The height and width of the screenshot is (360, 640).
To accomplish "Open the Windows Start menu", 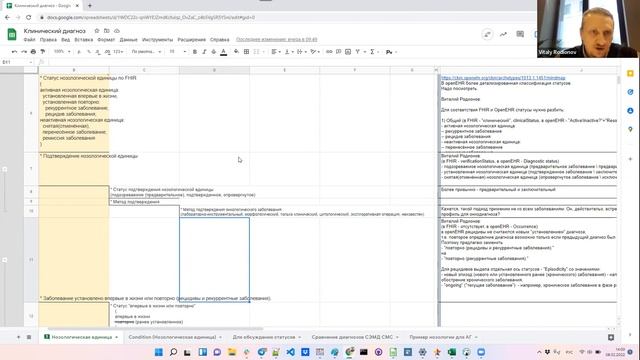I will 159,352.
